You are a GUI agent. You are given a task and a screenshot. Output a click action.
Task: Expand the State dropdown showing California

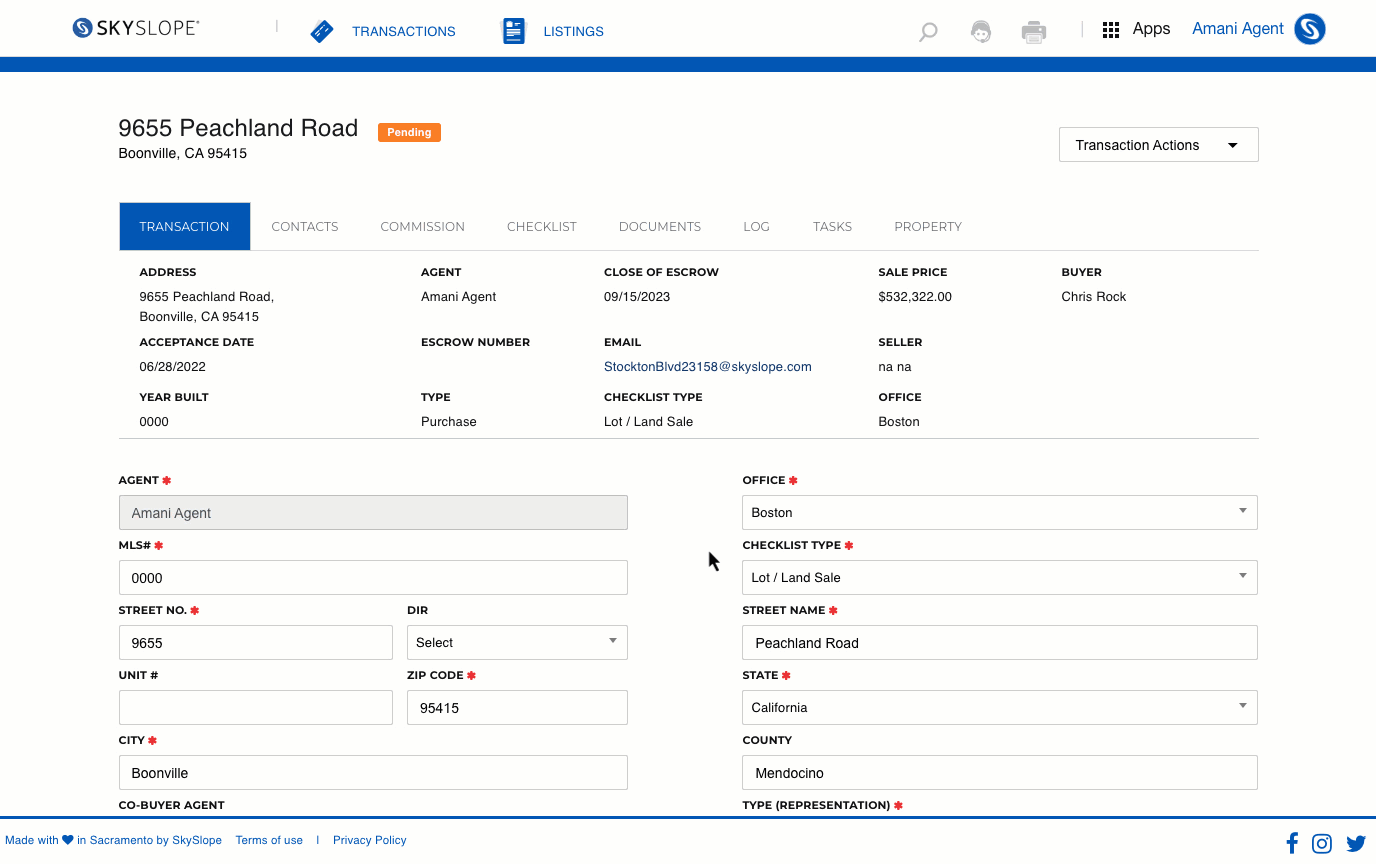(999, 707)
